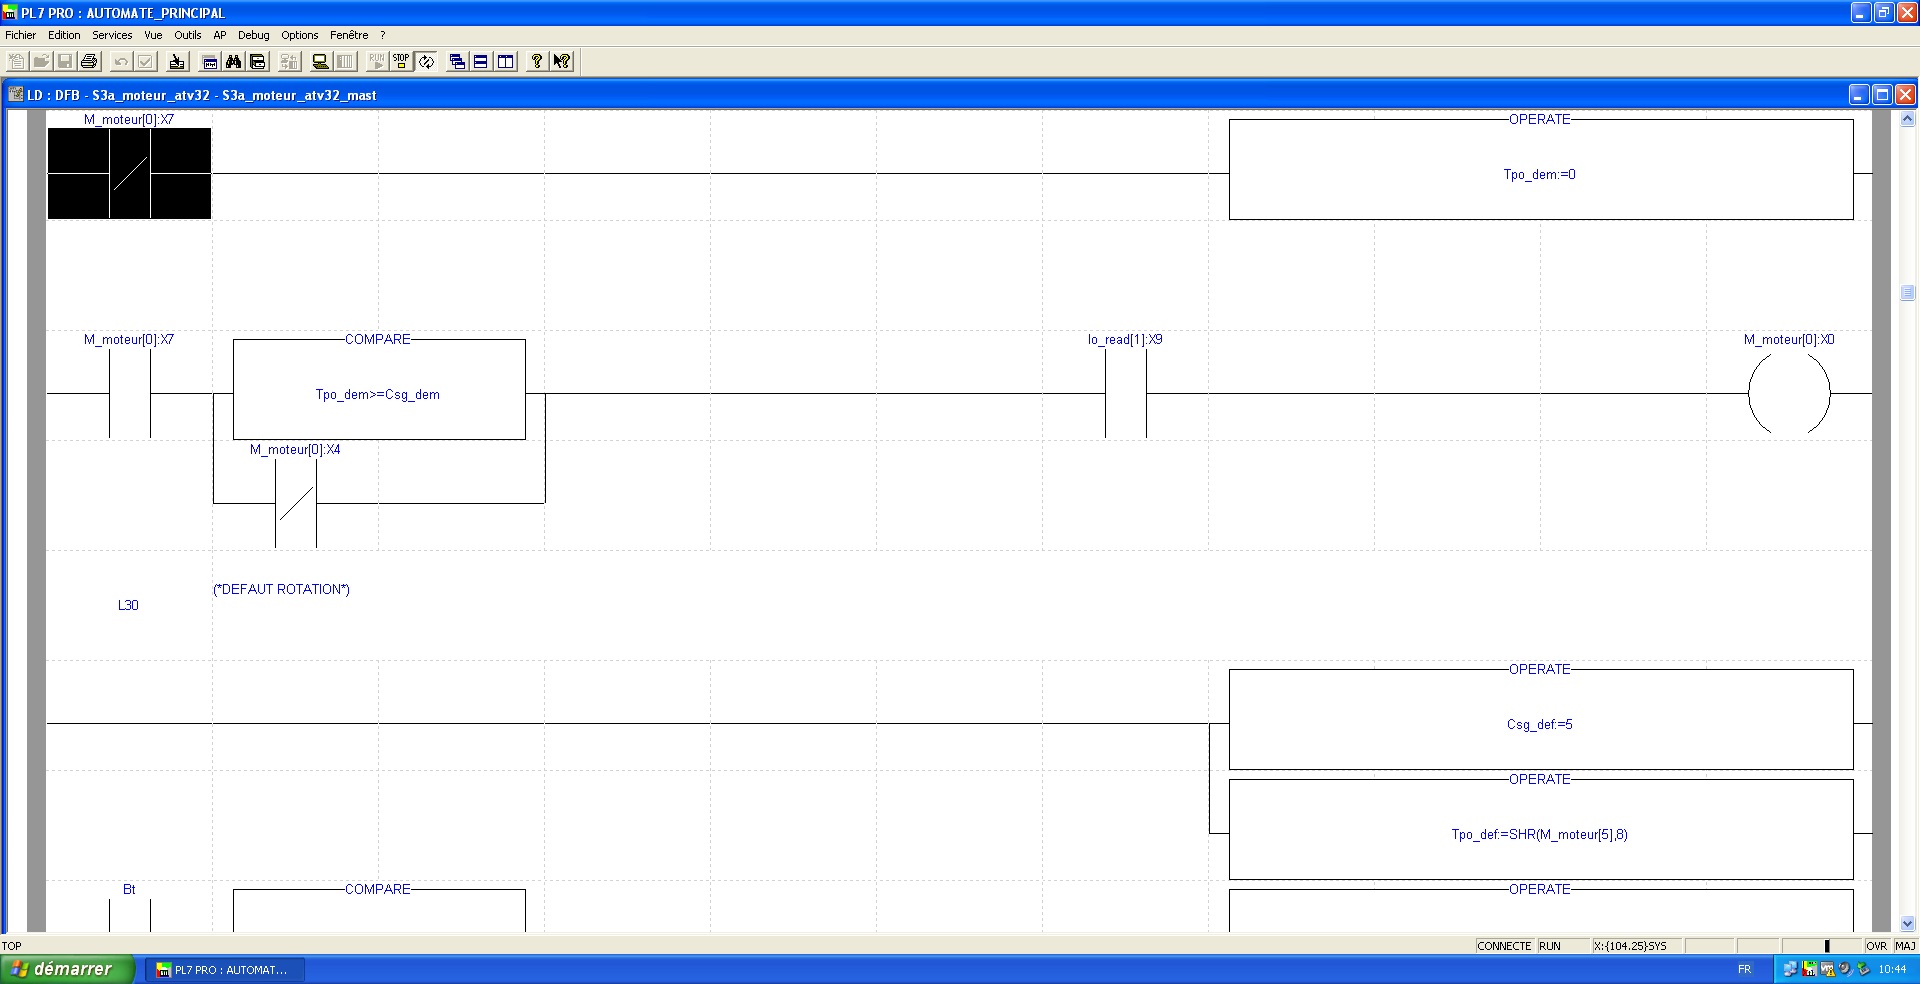Click the CONNECTE status indicator

[1504, 946]
